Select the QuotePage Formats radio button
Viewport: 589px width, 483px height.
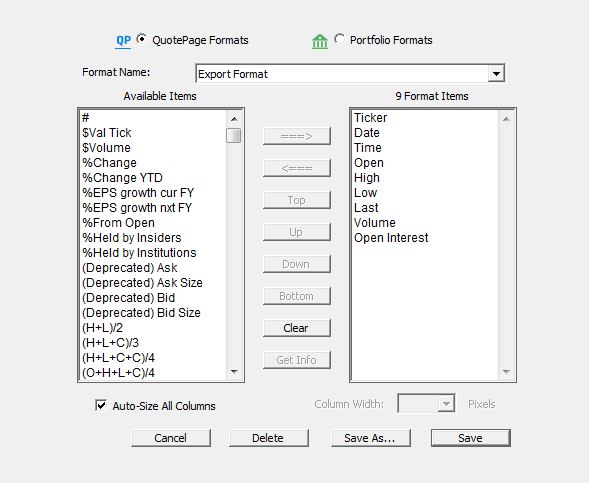pos(142,39)
